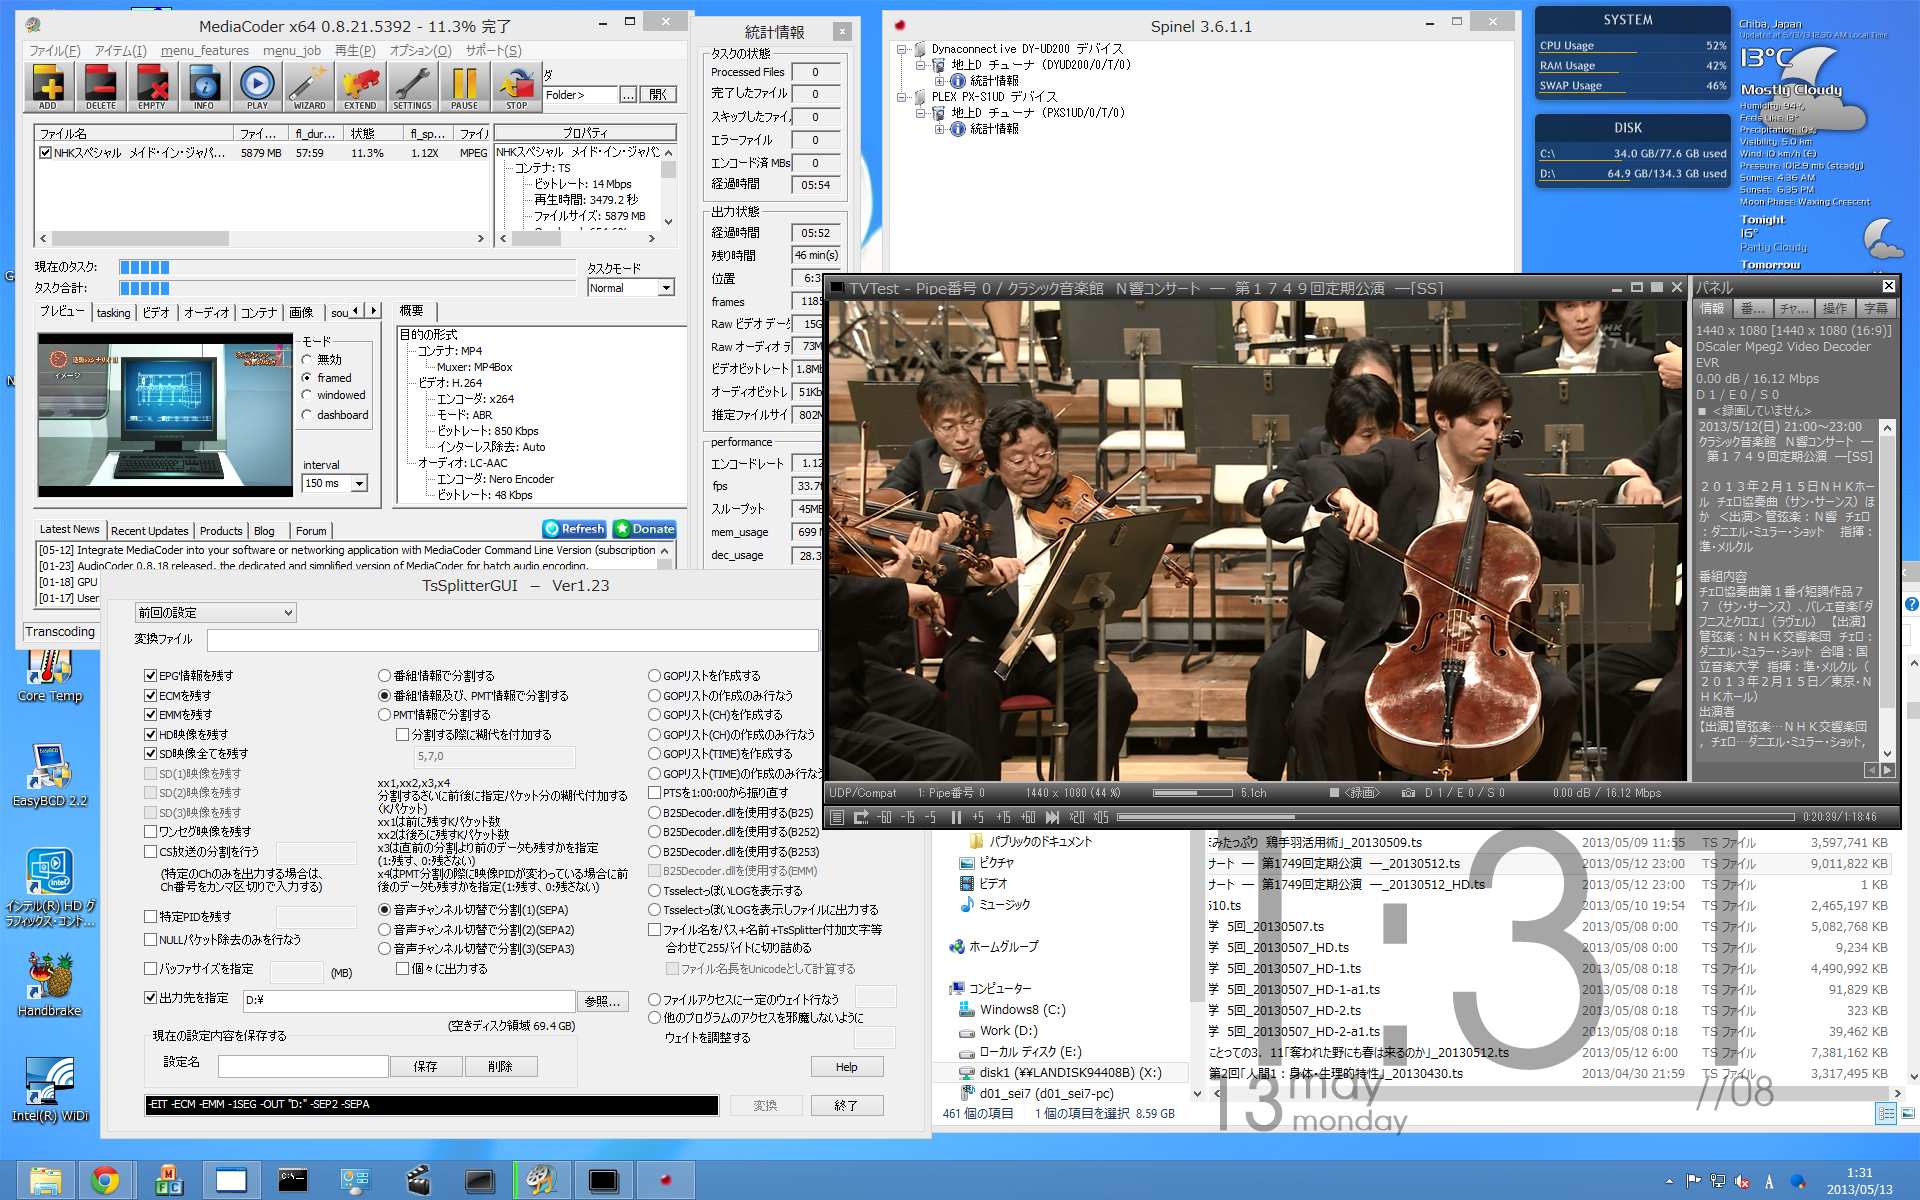Image resolution: width=1920 pixels, height=1200 pixels.
Task: Enable the ワンセグ映像を残す checkbox
Action: coord(151,832)
